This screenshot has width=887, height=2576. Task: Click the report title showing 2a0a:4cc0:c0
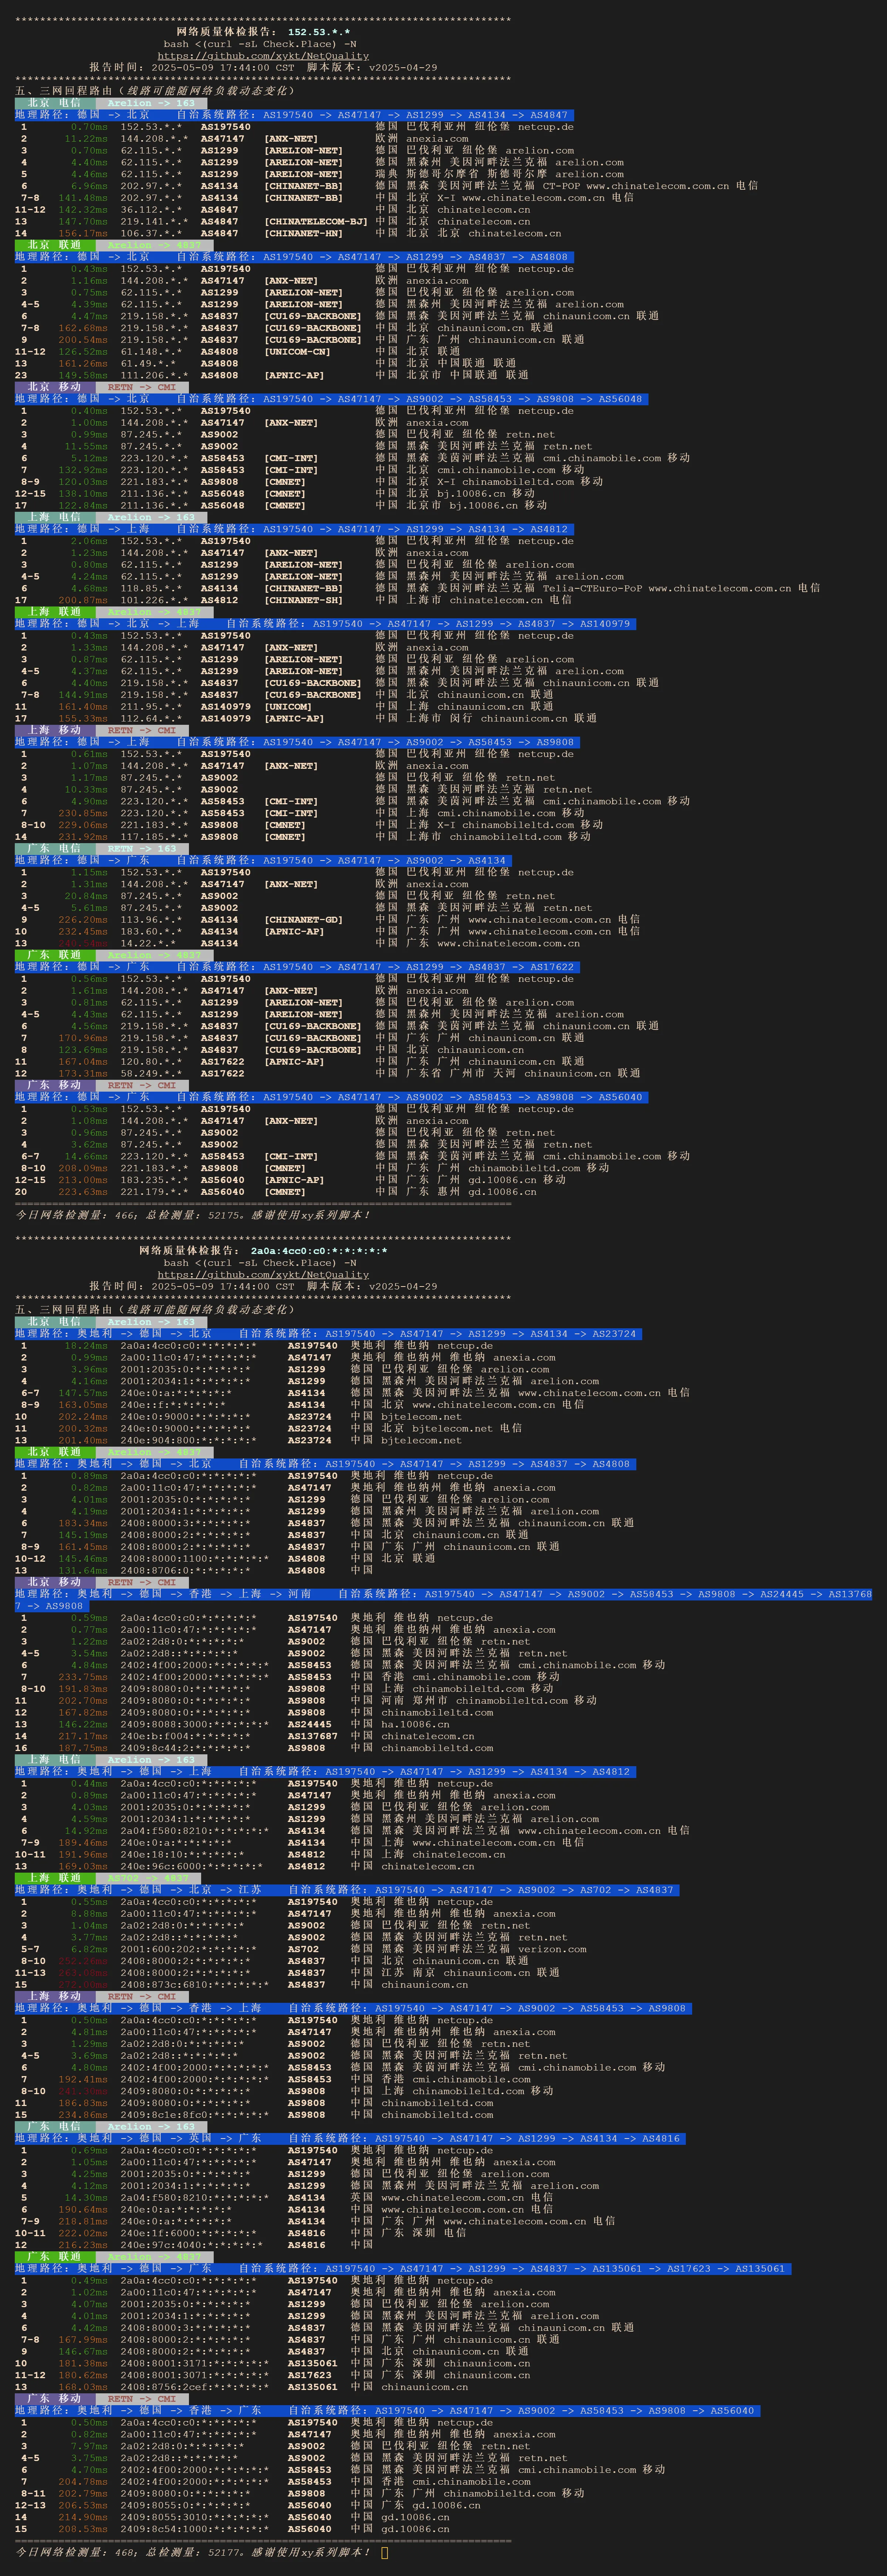(263, 1251)
